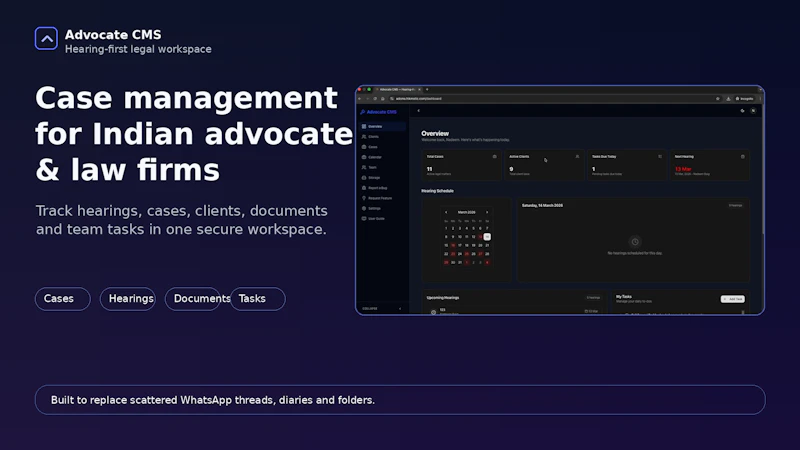Click the Request Feature sidebar icon
Viewport: 800px width, 450px height.
pos(364,198)
